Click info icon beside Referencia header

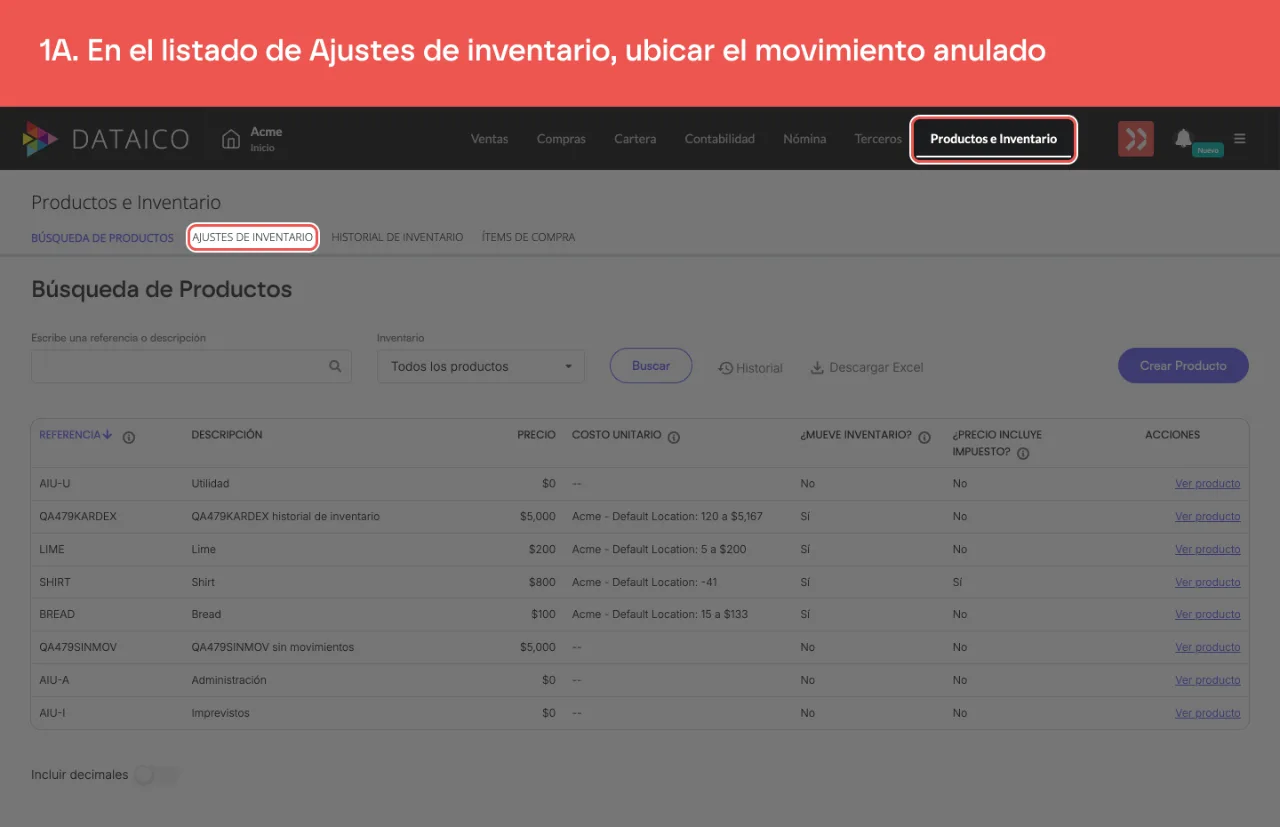pos(129,437)
